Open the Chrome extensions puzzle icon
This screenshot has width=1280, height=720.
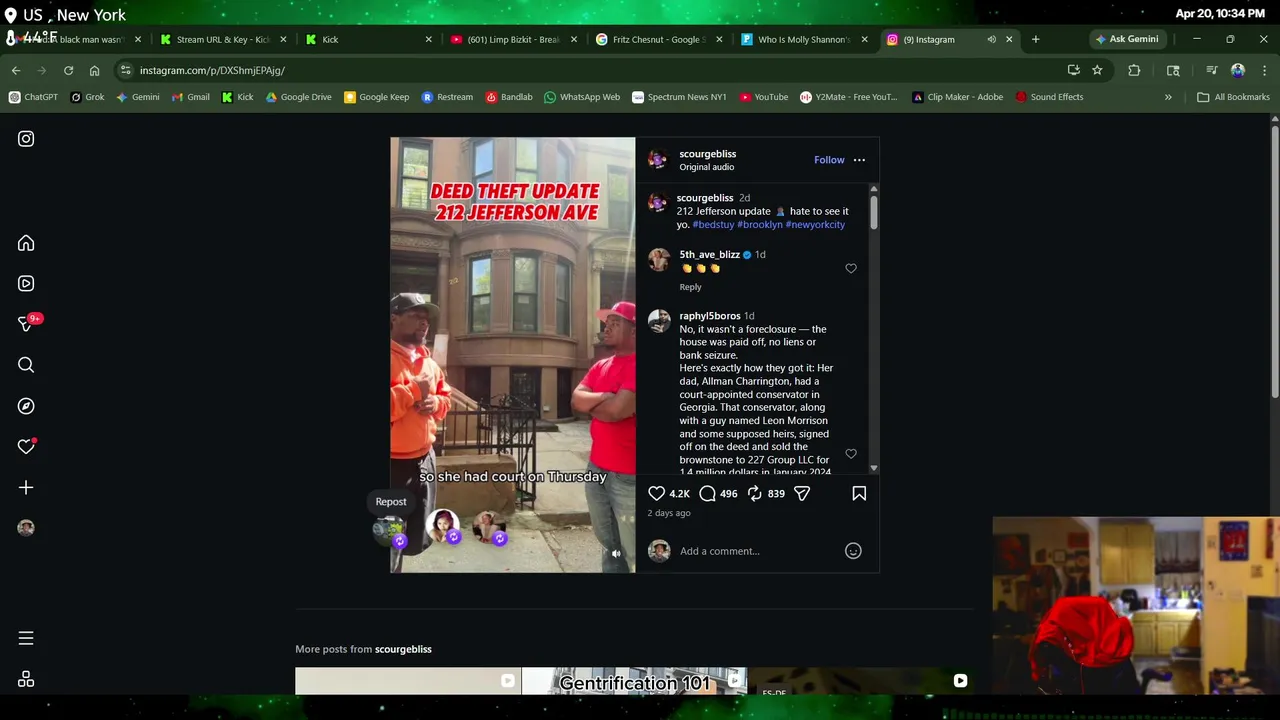[1134, 70]
